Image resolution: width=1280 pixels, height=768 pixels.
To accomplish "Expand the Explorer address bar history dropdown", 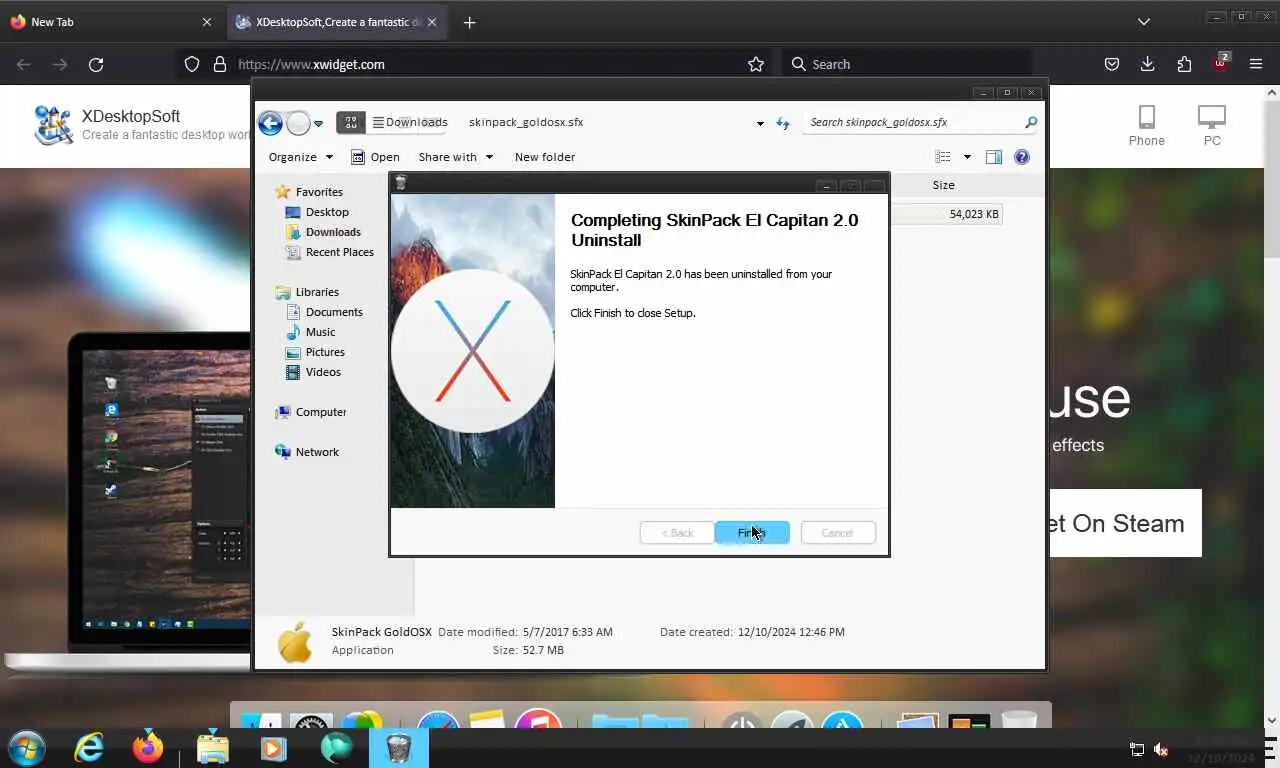I will pos(760,123).
